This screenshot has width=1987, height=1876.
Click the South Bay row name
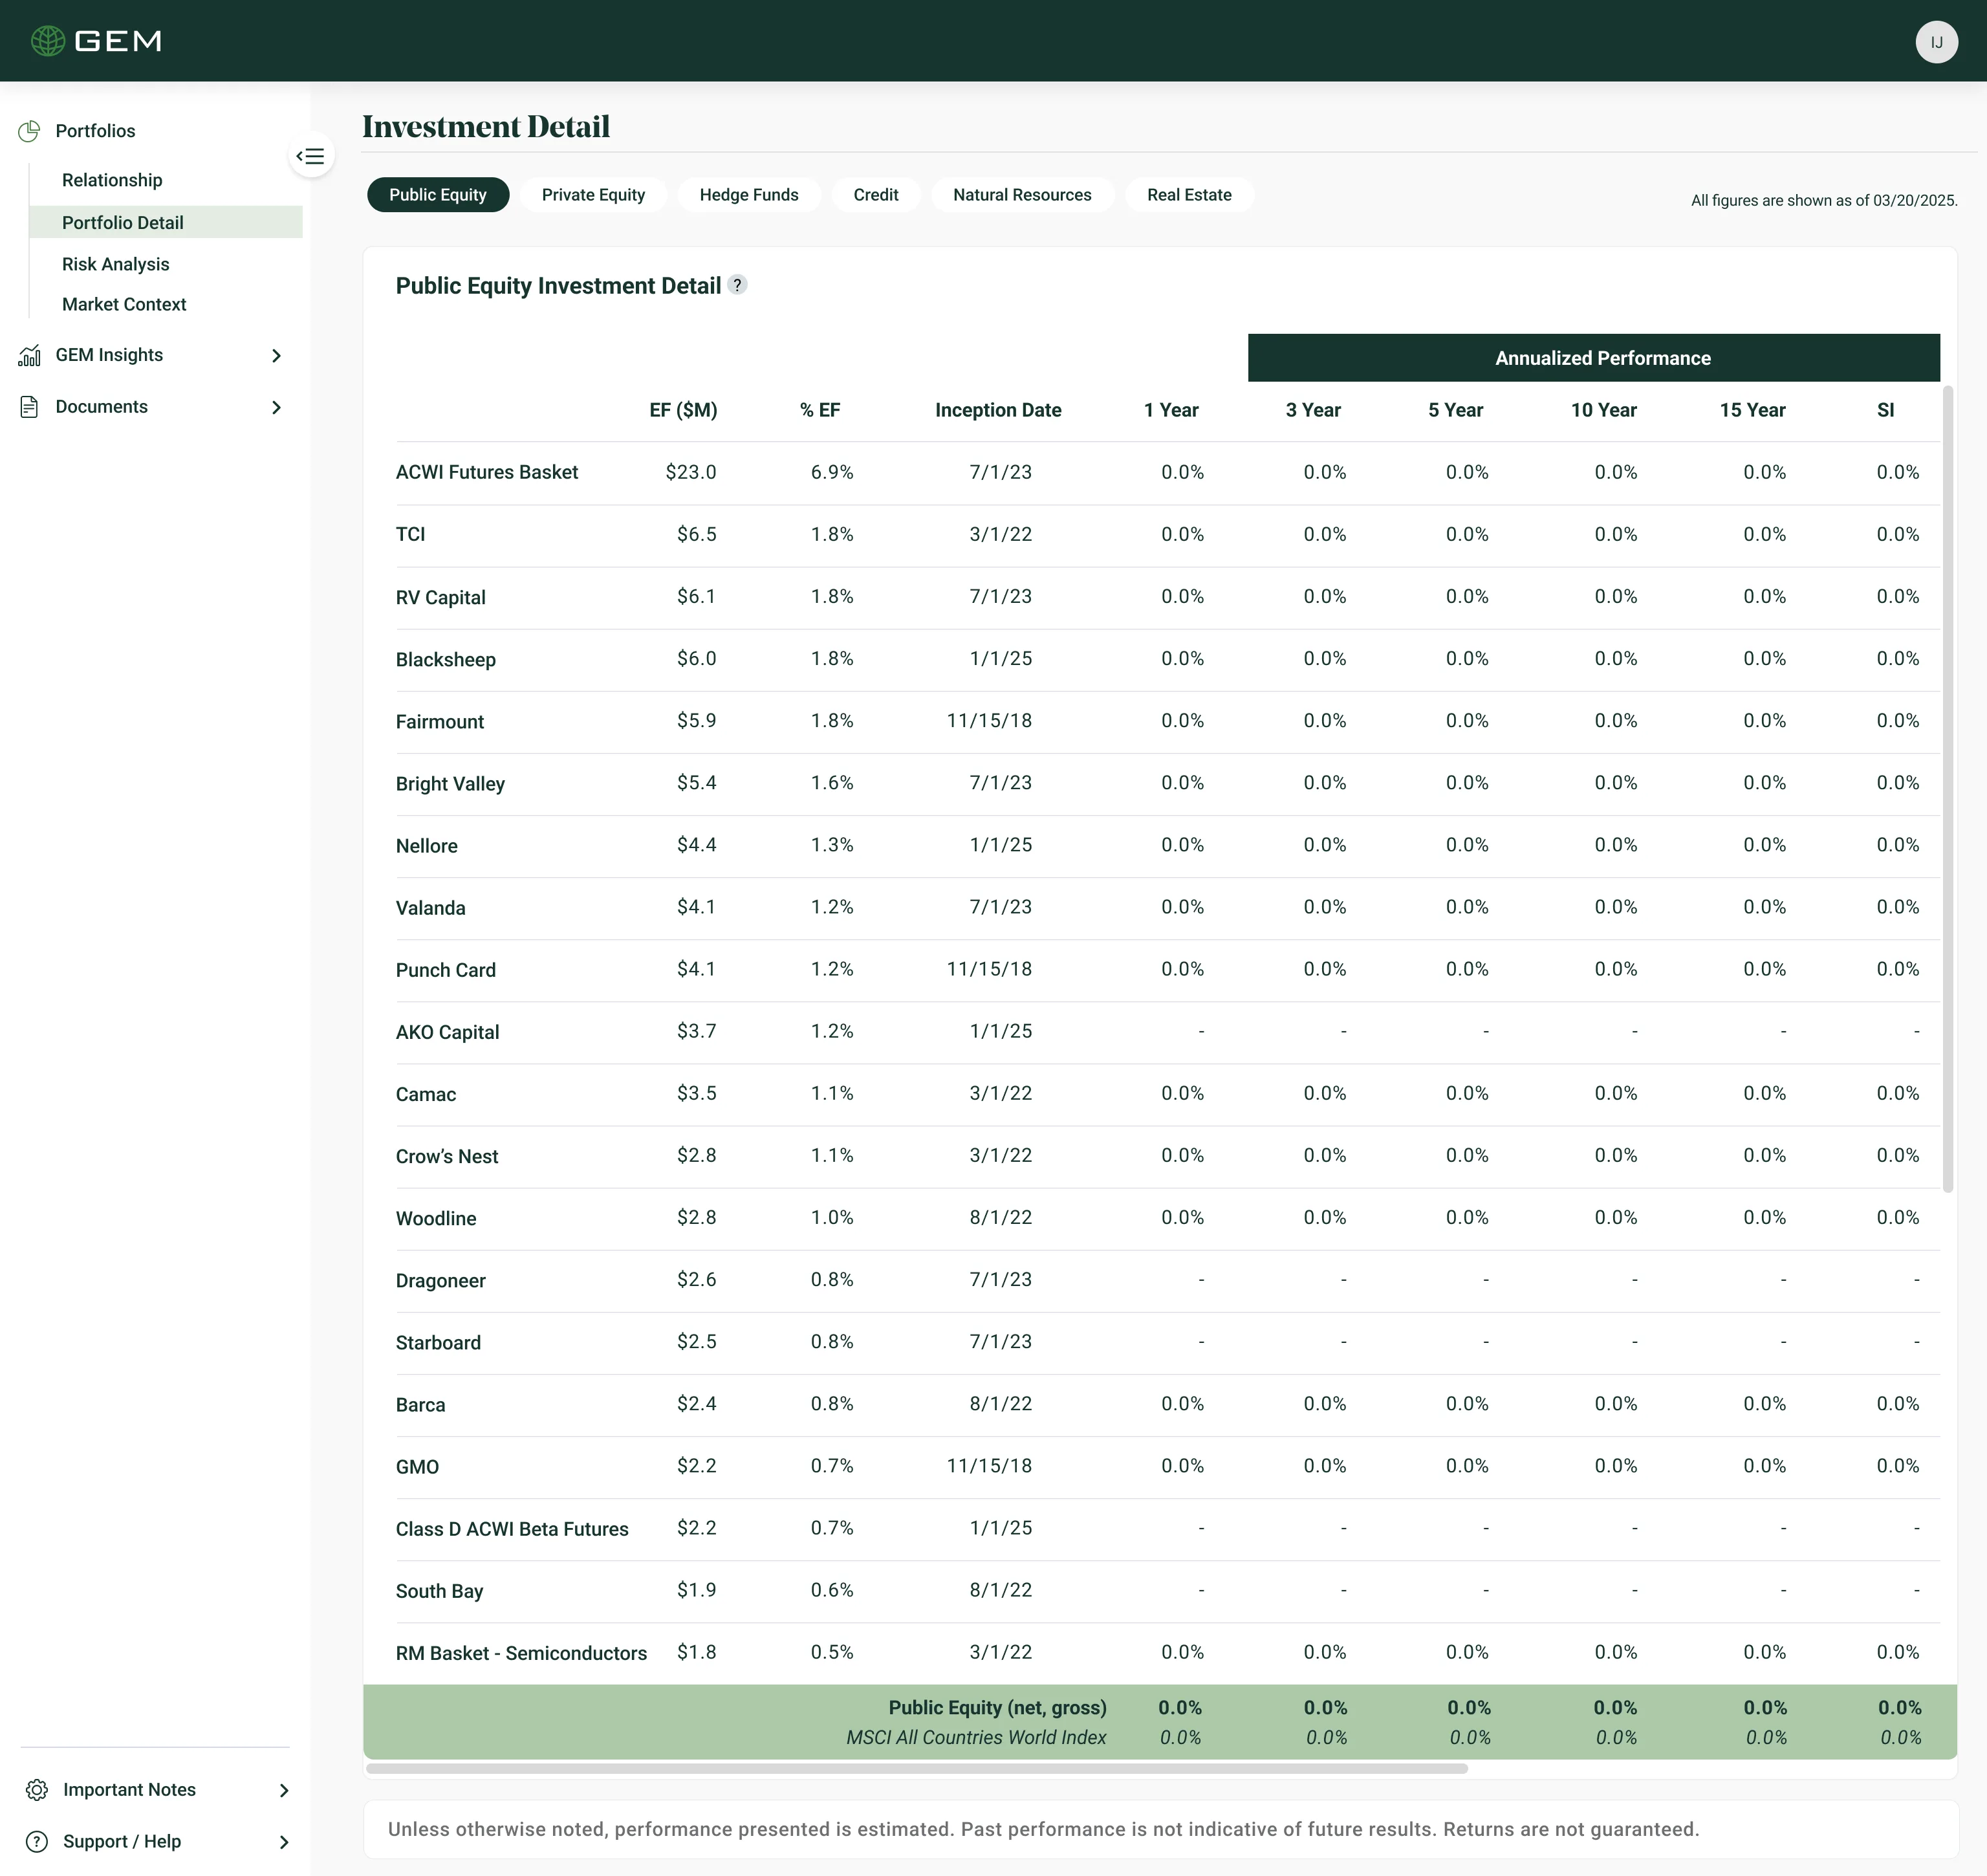(x=439, y=1591)
